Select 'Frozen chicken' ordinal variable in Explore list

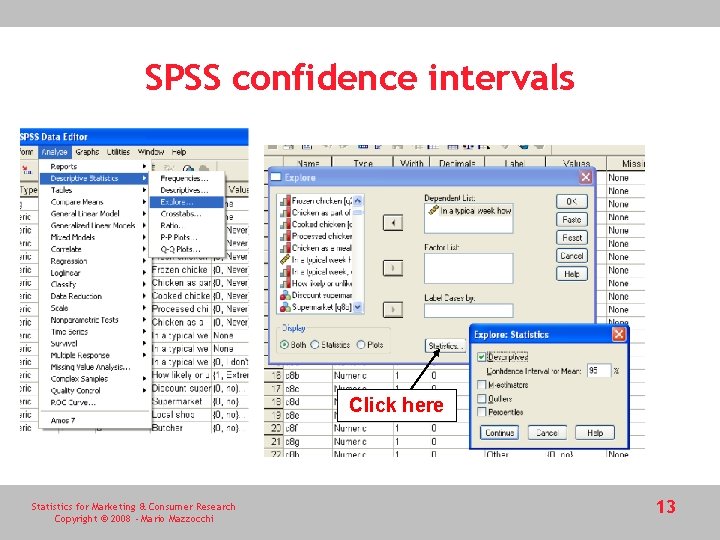316,201
